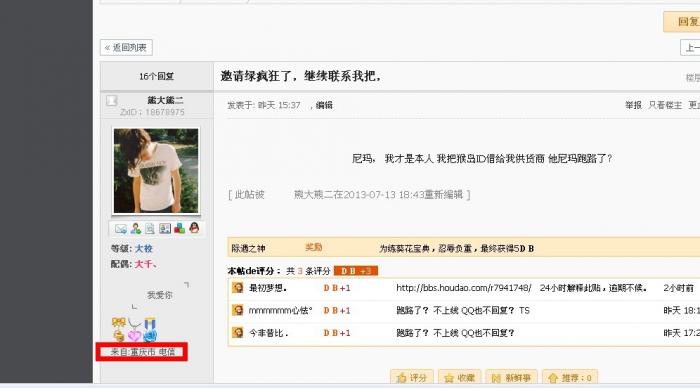Click the DB +3 score badge

tap(356, 271)
